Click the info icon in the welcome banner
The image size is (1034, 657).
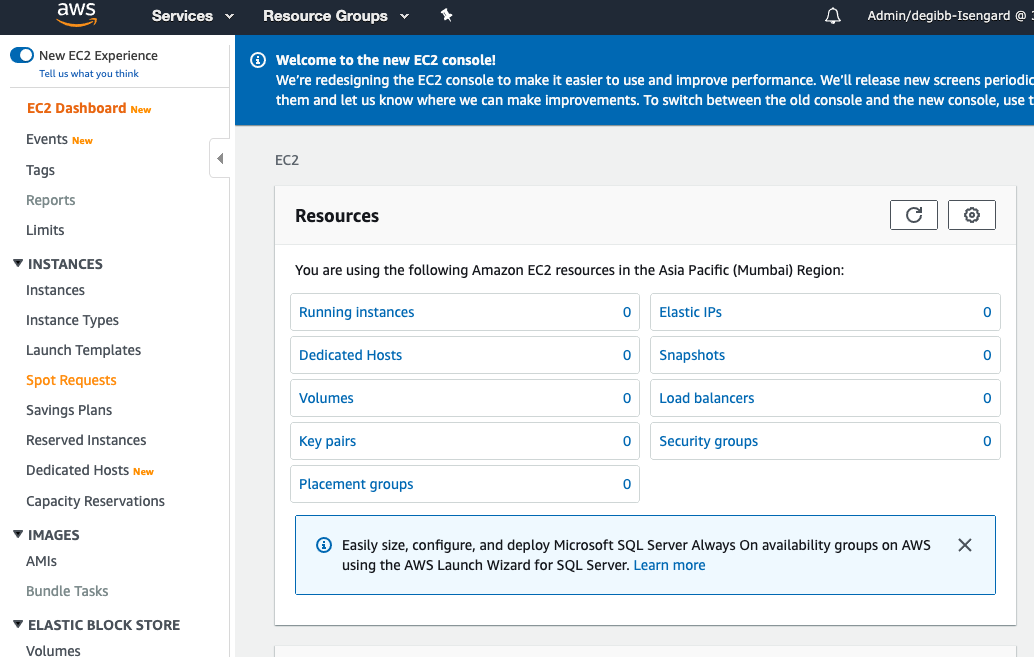coord(260,60)
